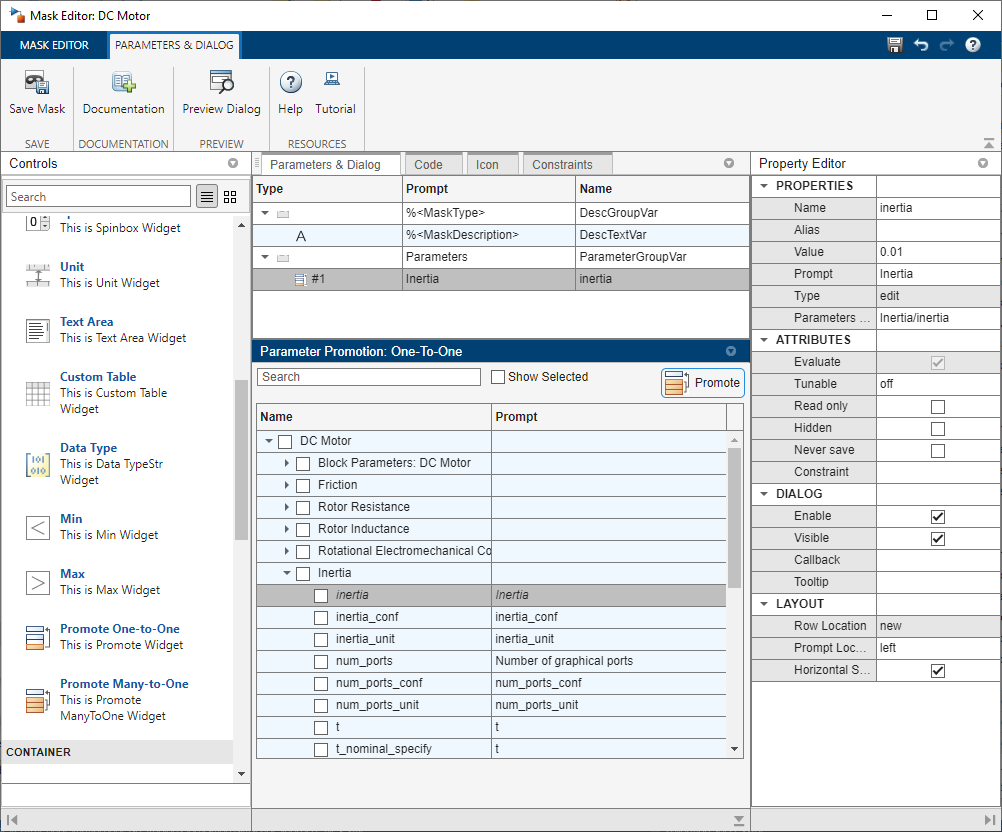Collapse the Inertia tree node
Viewport: 1002px width, 832px height.
tap(287, 573)
